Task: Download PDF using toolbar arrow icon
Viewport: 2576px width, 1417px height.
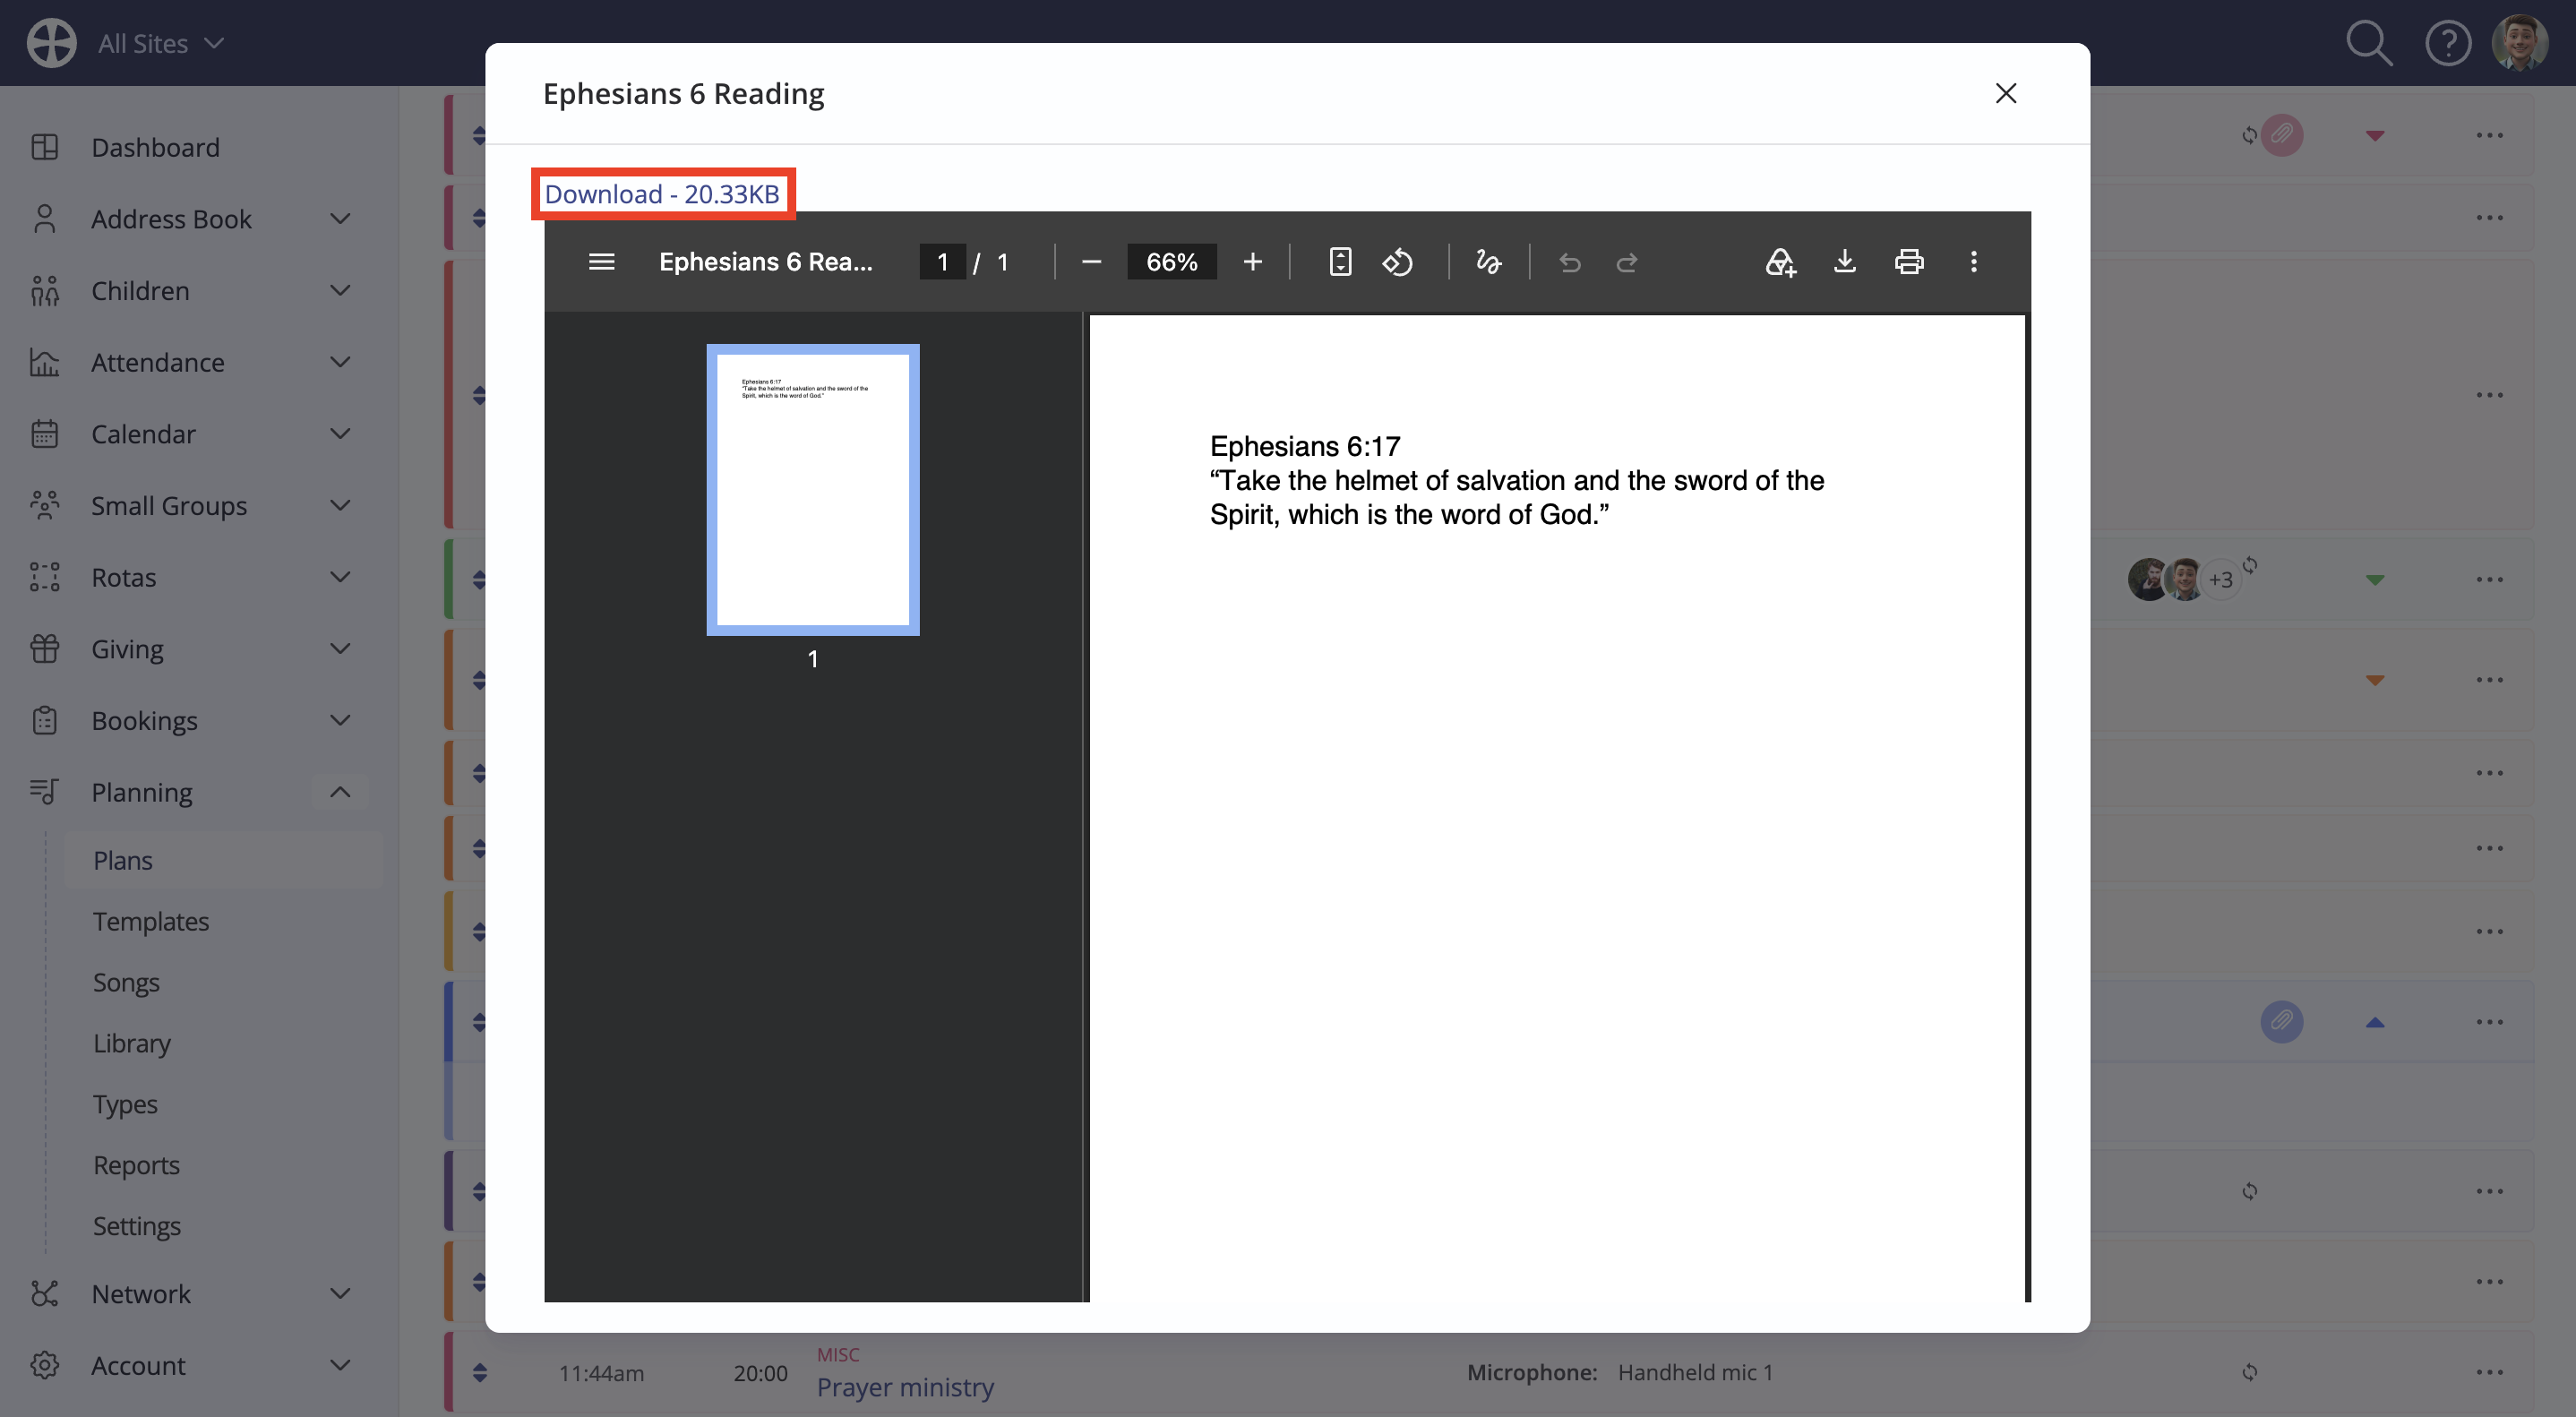Action: click(x=1844, y=262)
